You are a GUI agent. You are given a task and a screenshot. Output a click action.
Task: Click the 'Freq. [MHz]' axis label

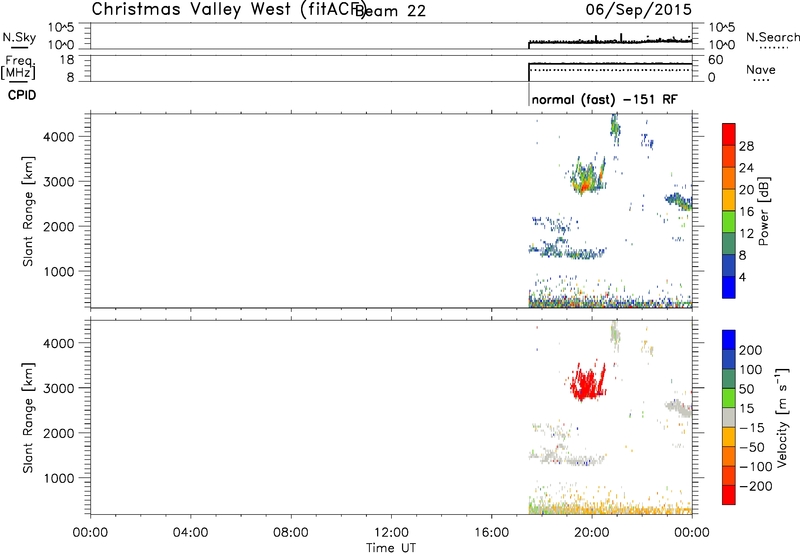pos(18,68)
